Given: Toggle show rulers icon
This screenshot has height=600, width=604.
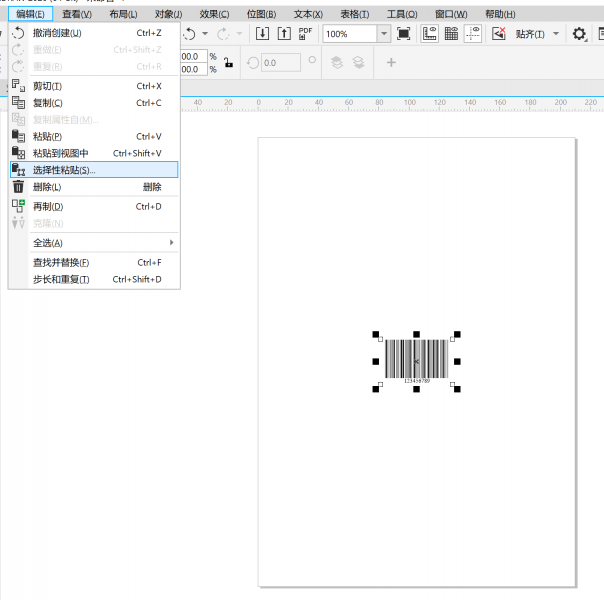Looking at the screenshot, I should pyautogui.click(x=429, y=33).
